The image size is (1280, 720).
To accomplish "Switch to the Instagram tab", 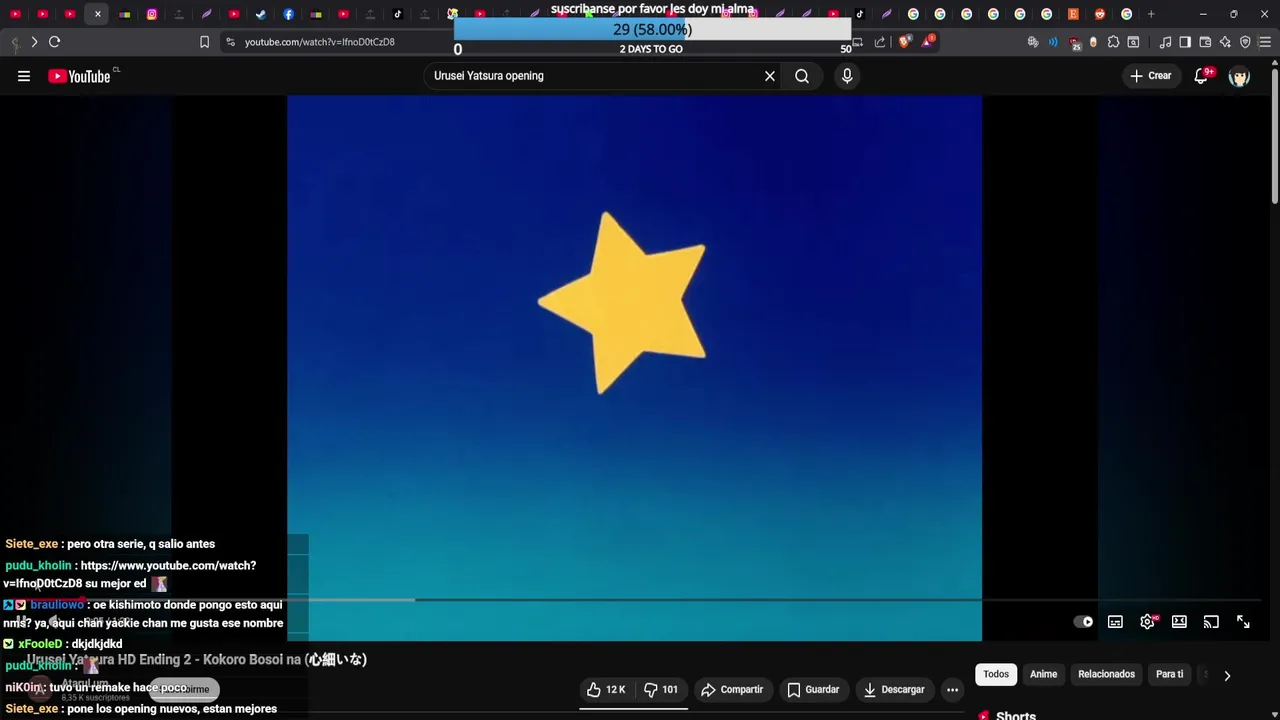I will click(x=152, y=14).
